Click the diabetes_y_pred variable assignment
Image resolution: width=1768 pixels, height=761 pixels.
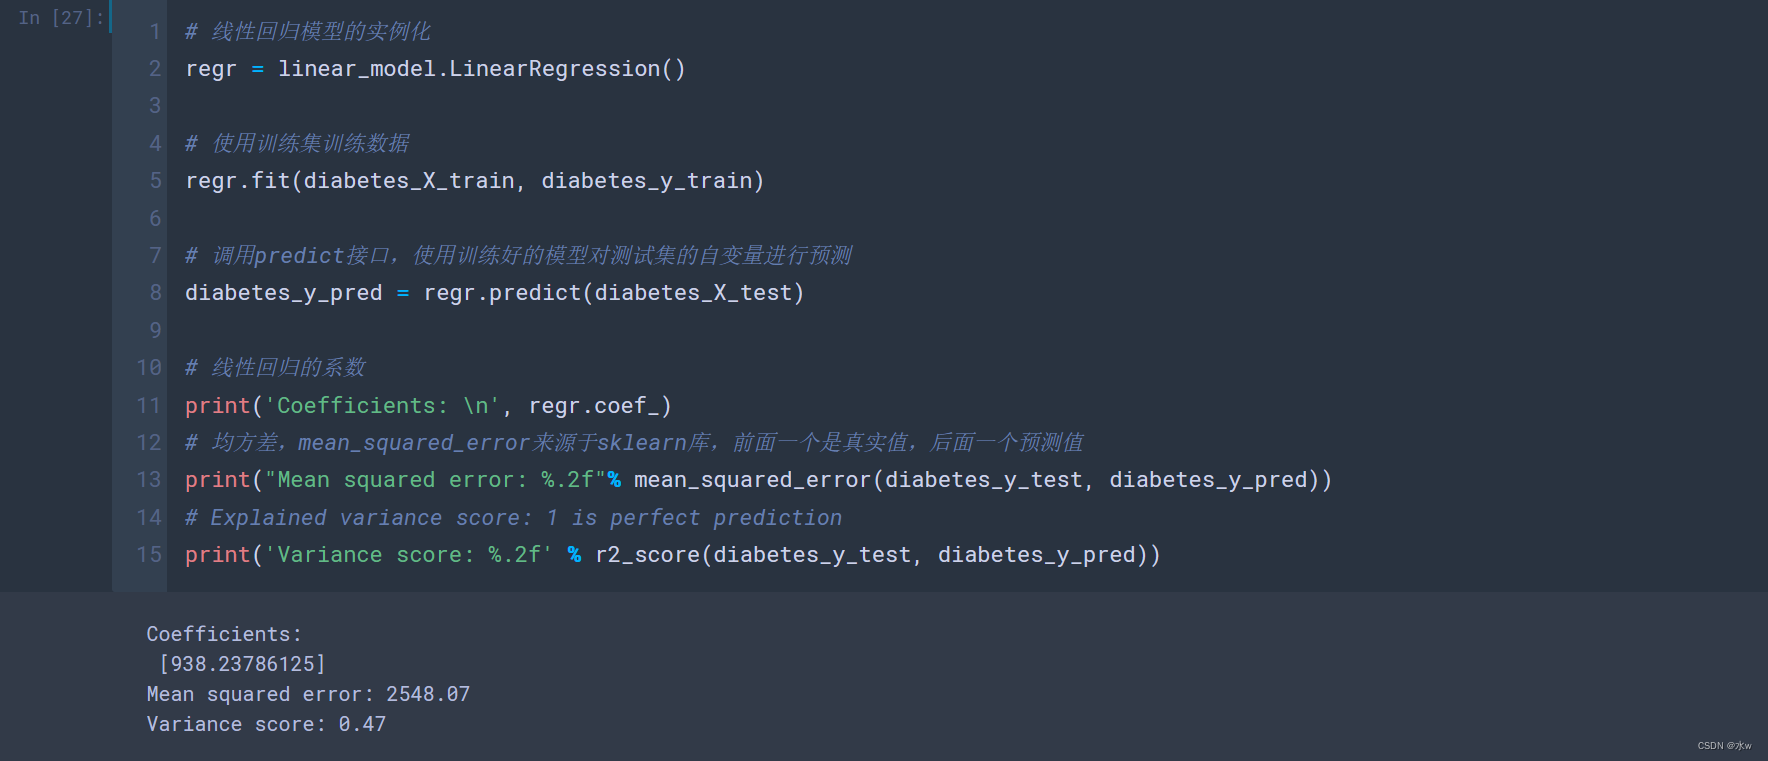[283, 293]
